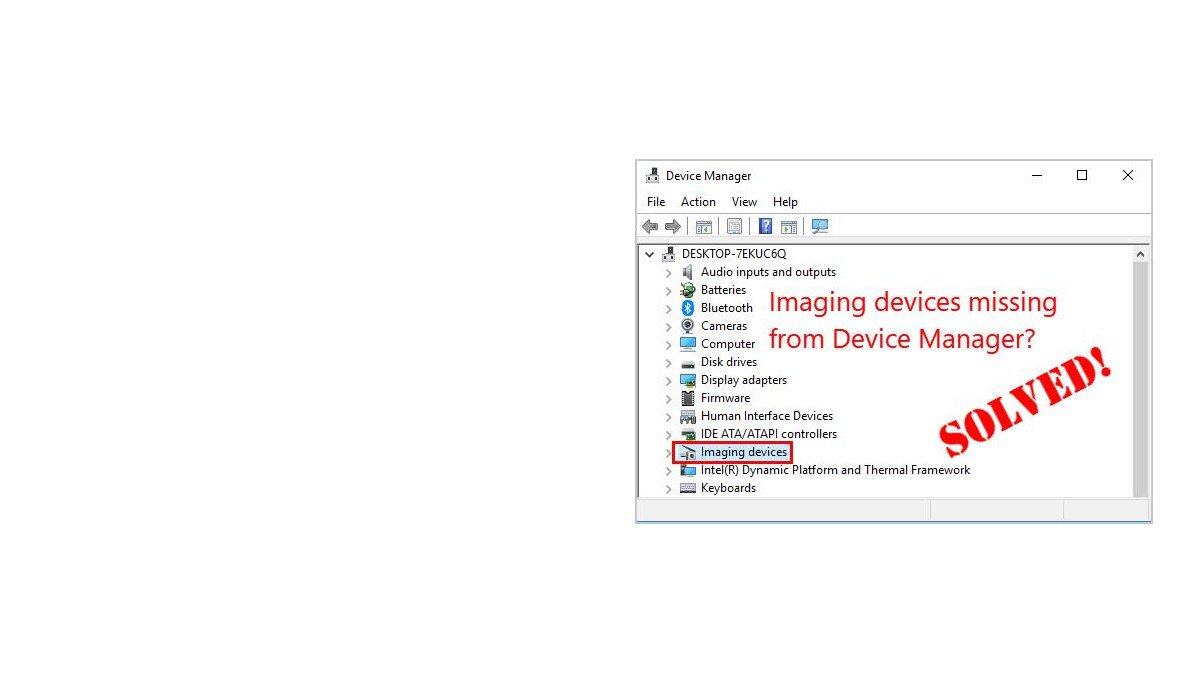Viewport: 1200px width, 675px height.
Task: Expand the Display adapters category
Action: tap(669, 380)
